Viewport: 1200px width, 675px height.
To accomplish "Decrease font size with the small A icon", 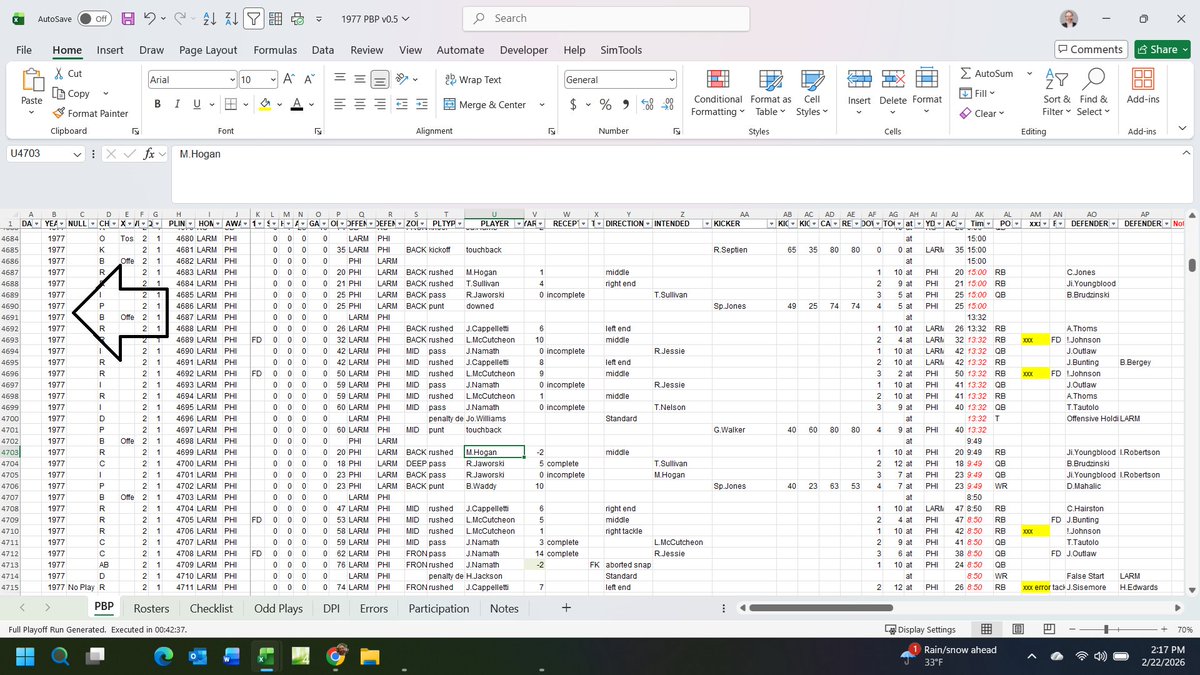I will [x=309, y=80].
